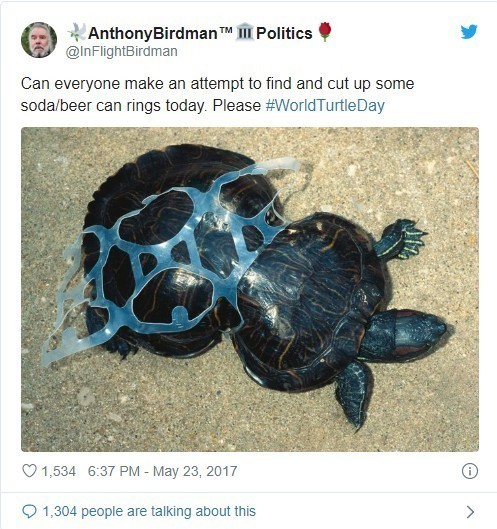Open the @InFlightBirdman handle
Viewport: 497px width, 529px height.
[121, 52]
